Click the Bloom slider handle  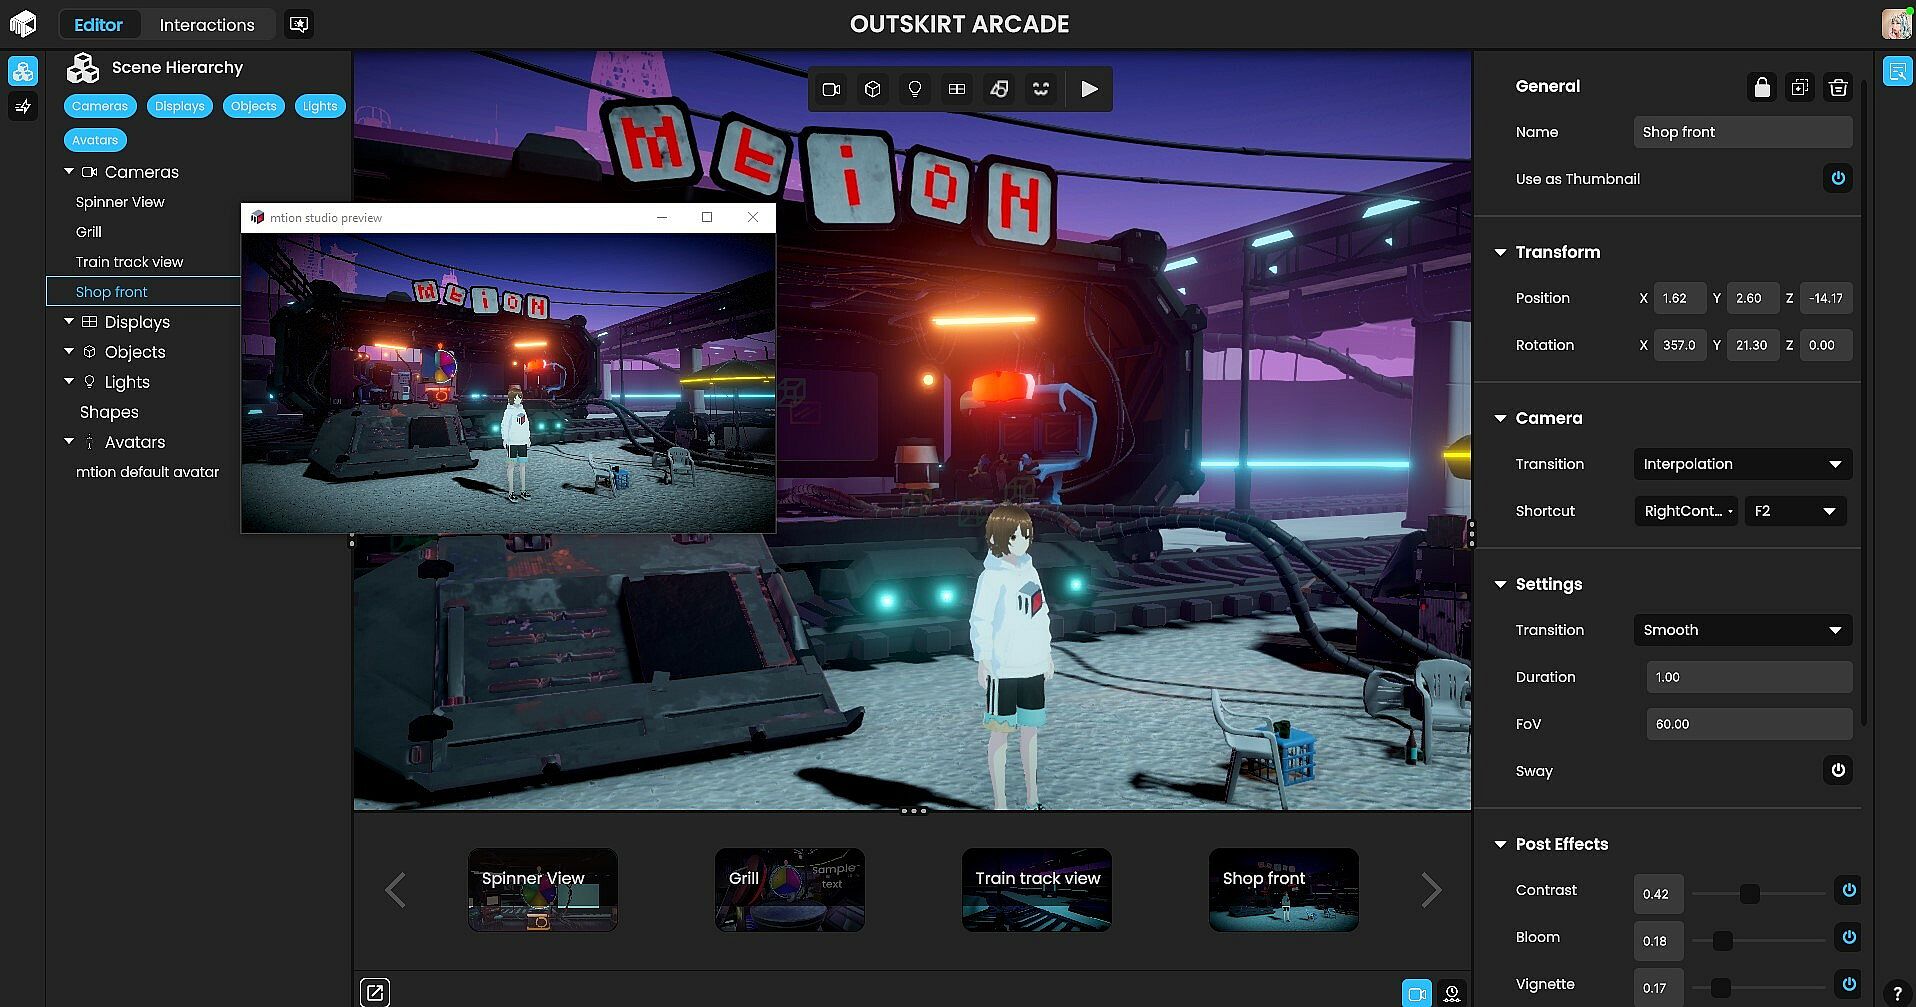(x=1722, y=941)
